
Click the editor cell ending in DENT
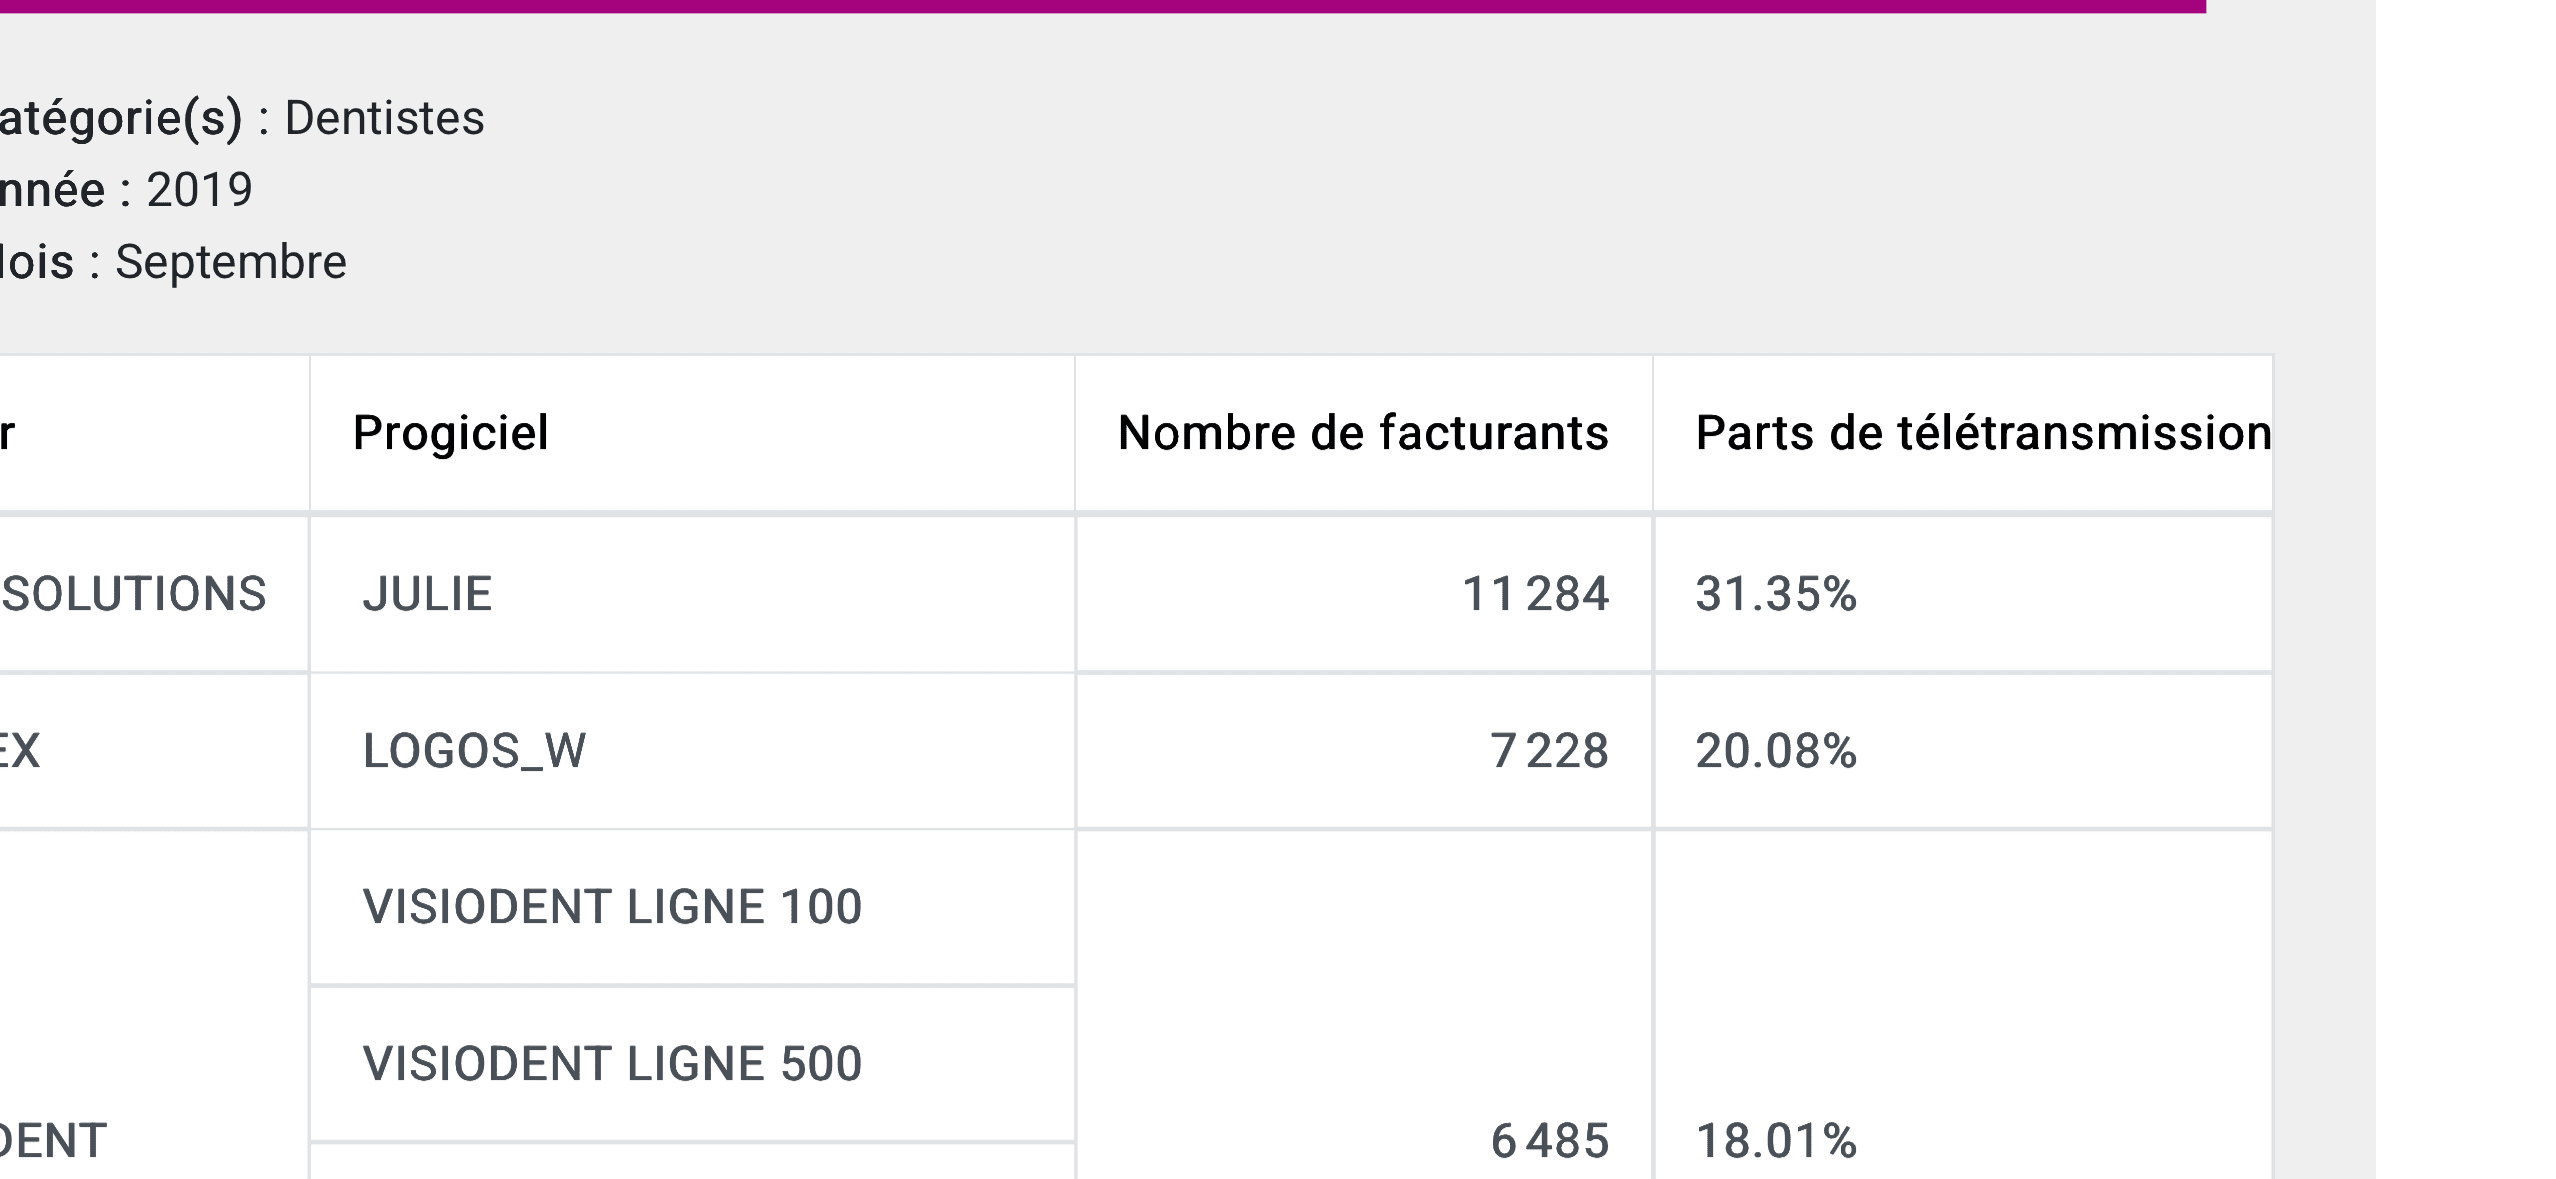(x=52, y=1141)
